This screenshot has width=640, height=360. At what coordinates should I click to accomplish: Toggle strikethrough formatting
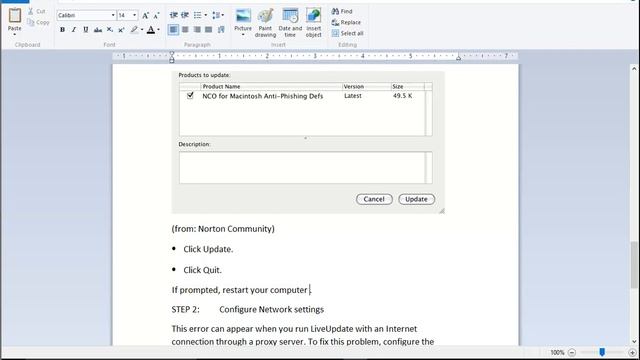(x=98, y=29)
